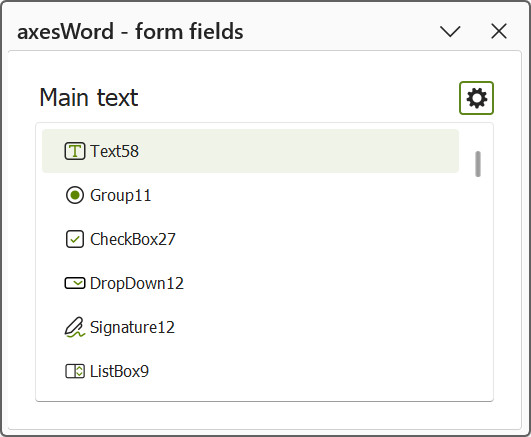Close the axesWord form fields pane
Image resolution: width=531 pixels, height=437 pixels.
coord(499,32)
